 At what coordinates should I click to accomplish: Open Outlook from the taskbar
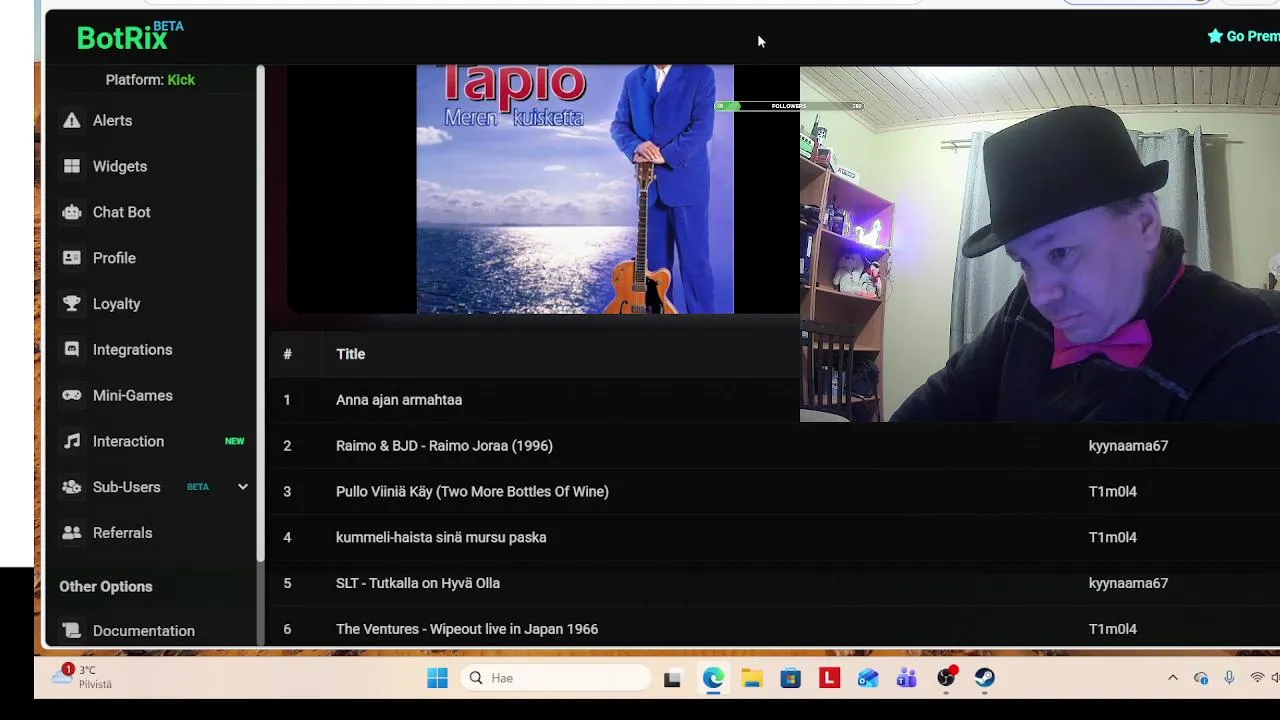[x=868, y=678]
